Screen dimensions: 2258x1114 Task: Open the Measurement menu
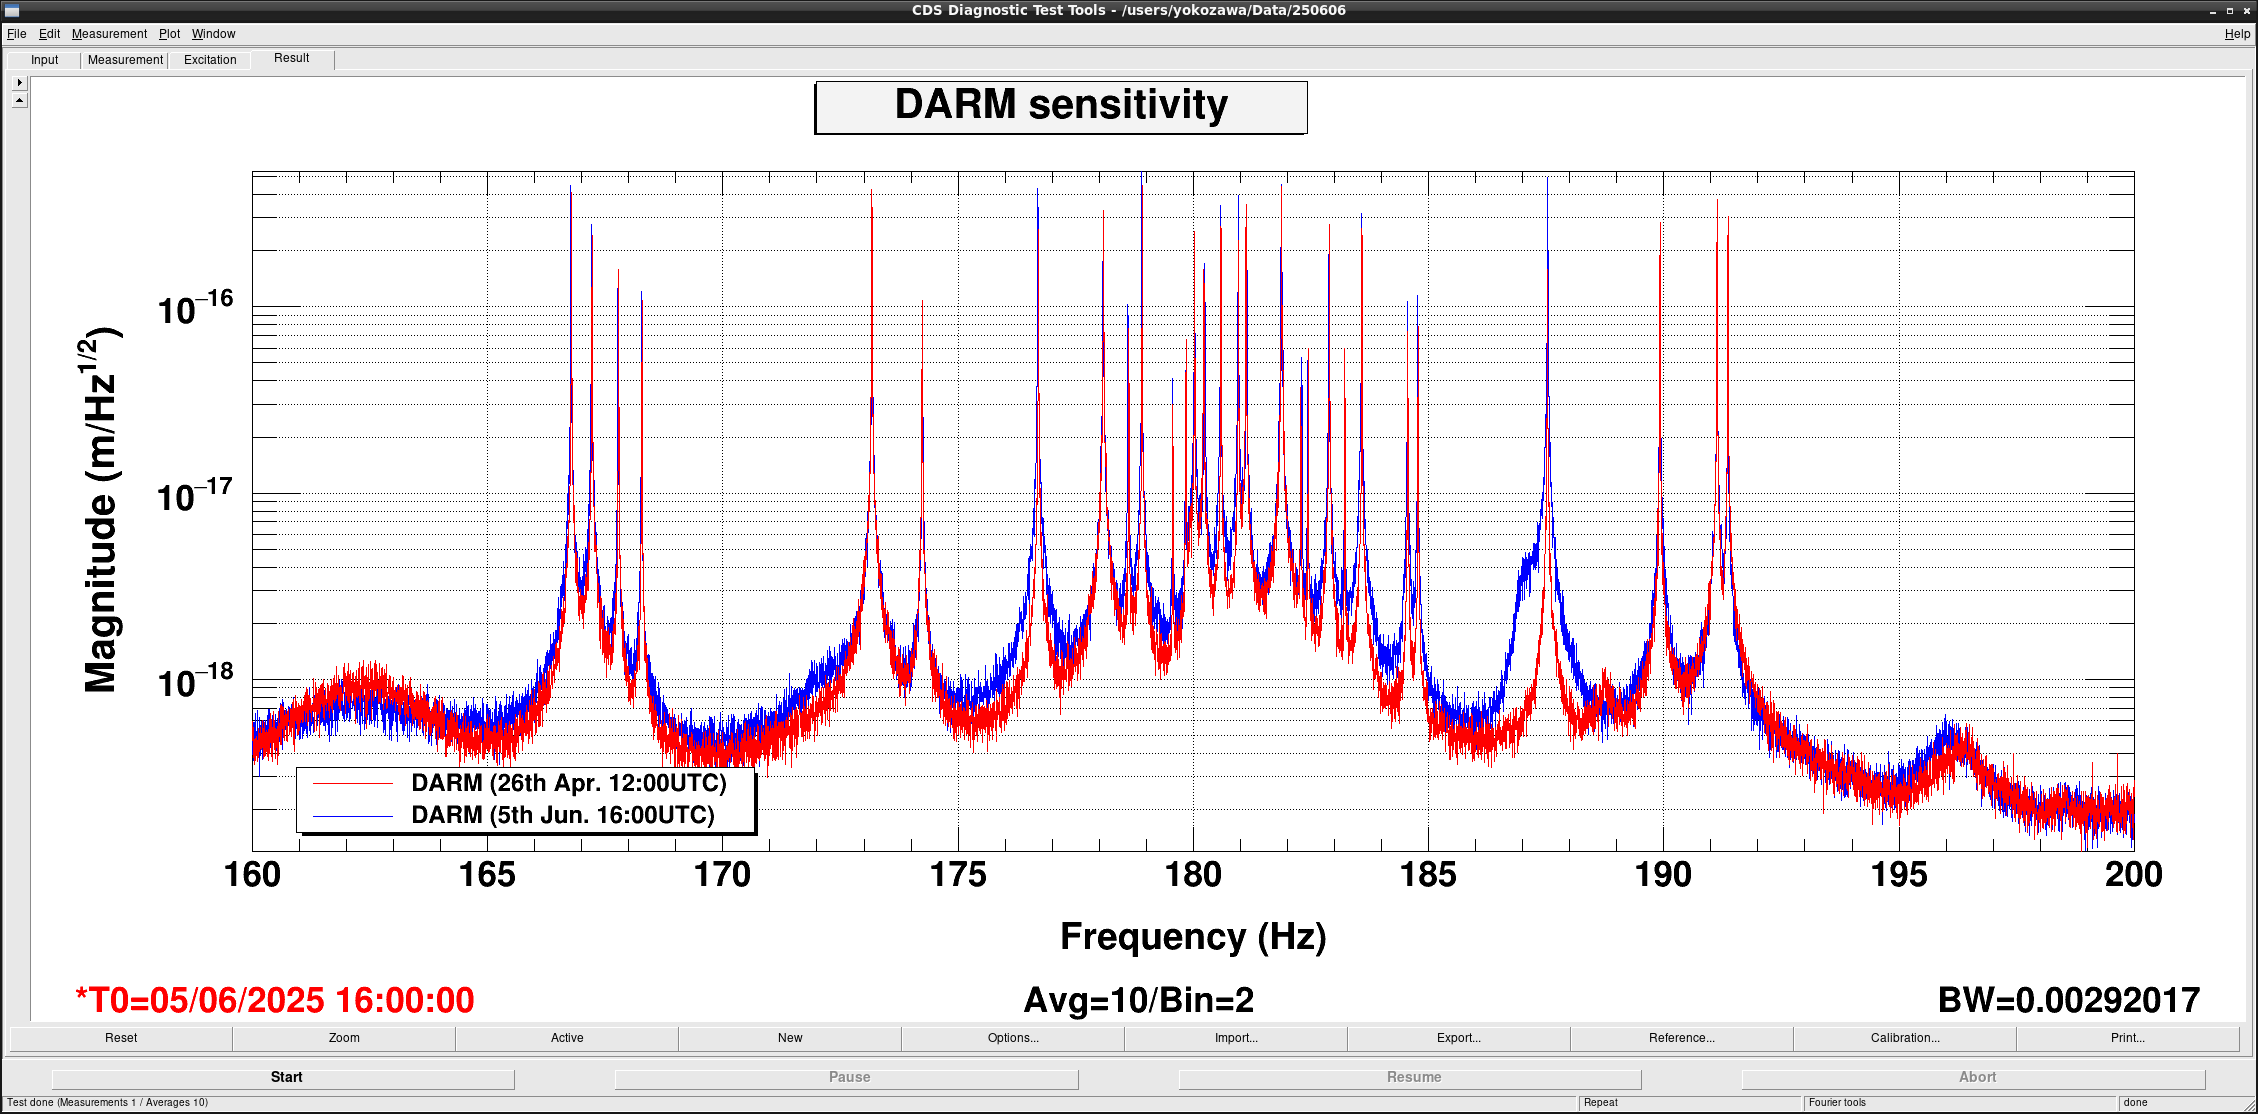tap(109, 34)
